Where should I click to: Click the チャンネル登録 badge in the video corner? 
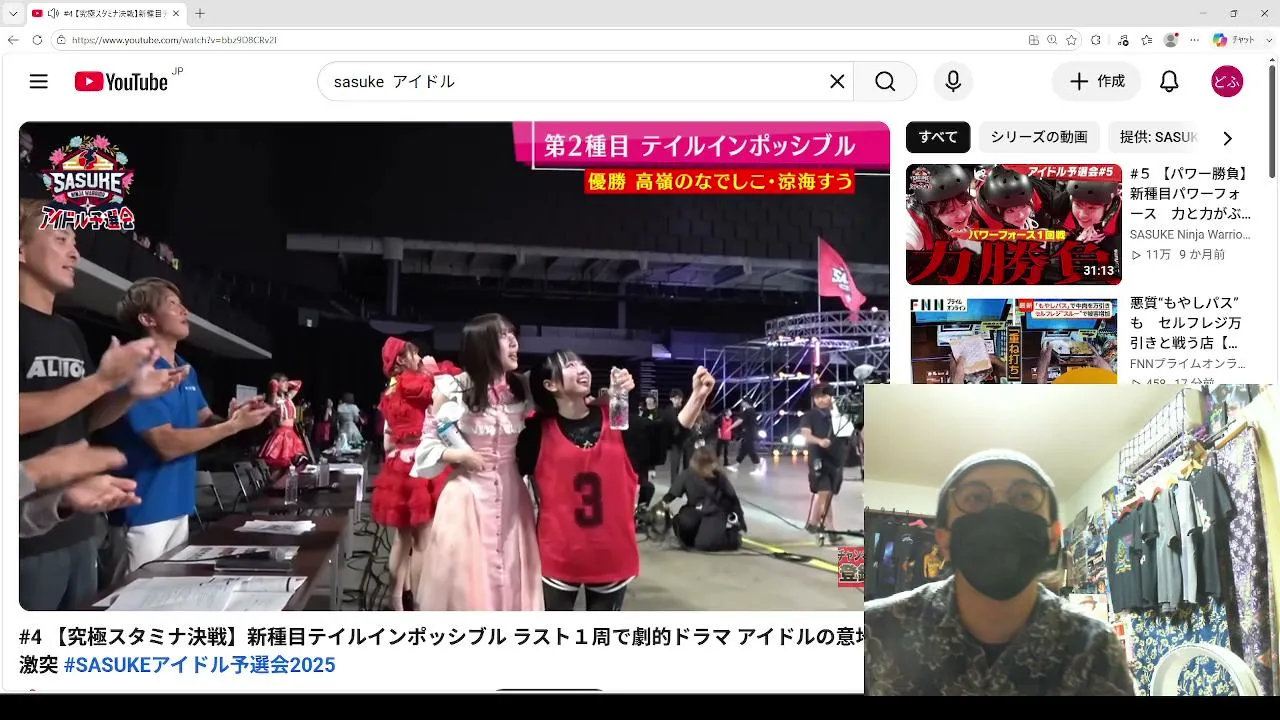(x=850, y=567)
